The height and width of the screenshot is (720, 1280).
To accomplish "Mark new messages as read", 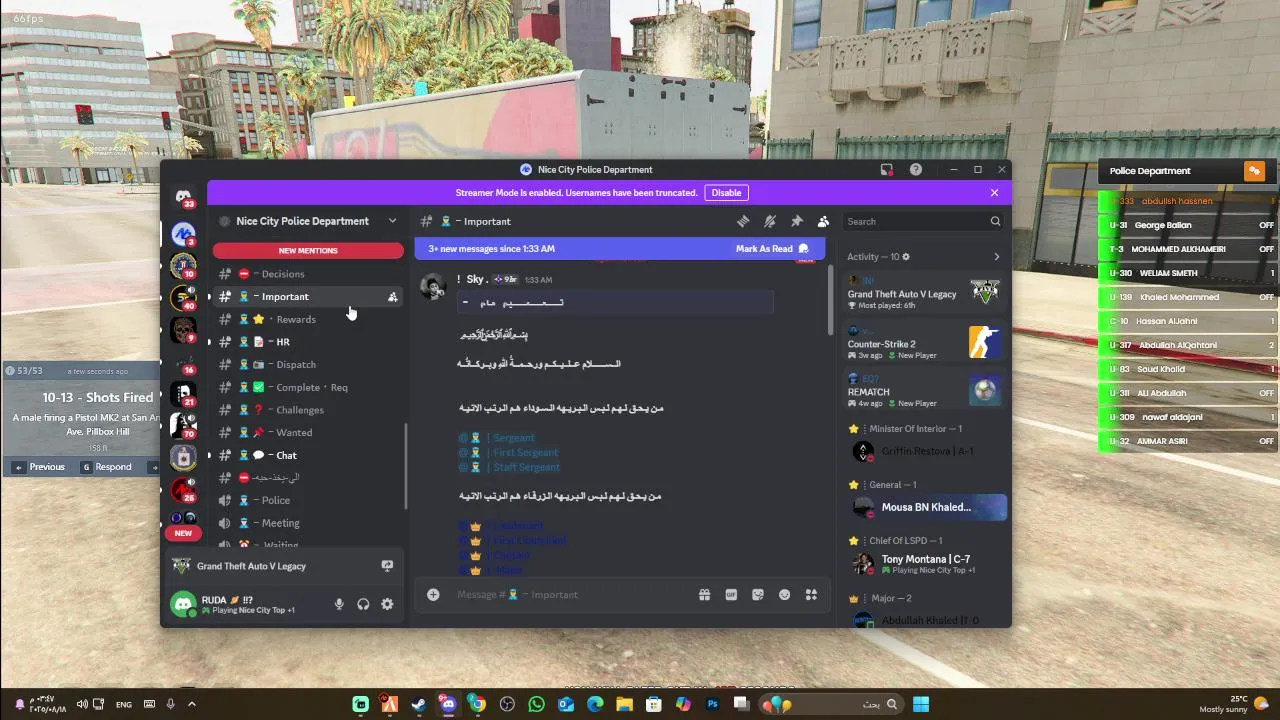I will pos(772,248).
